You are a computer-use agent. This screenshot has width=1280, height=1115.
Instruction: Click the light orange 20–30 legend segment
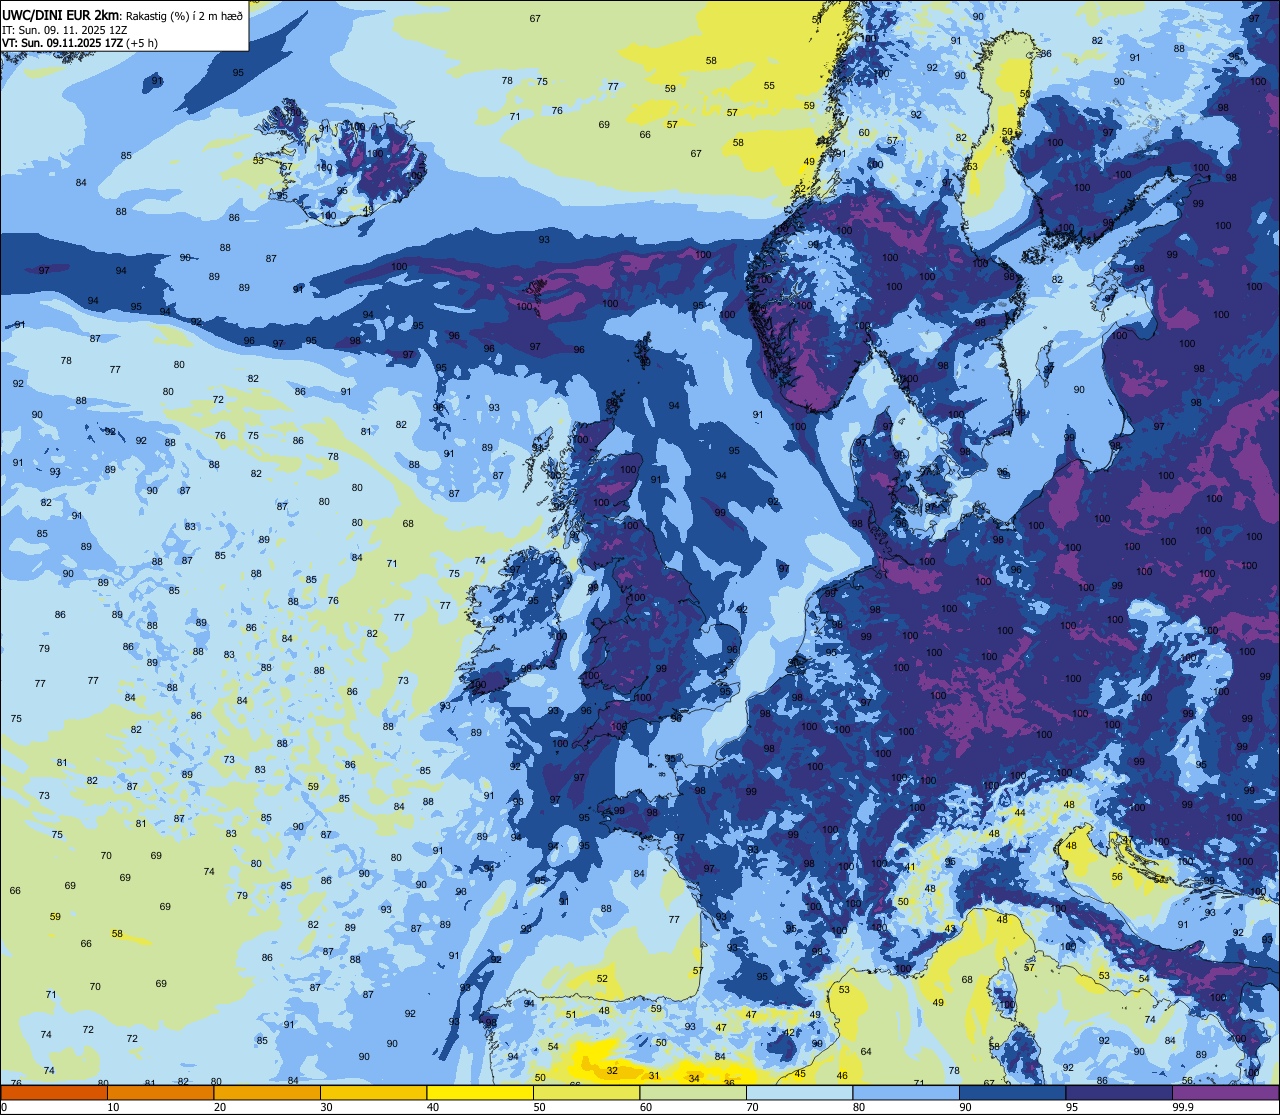[267, 1093]
